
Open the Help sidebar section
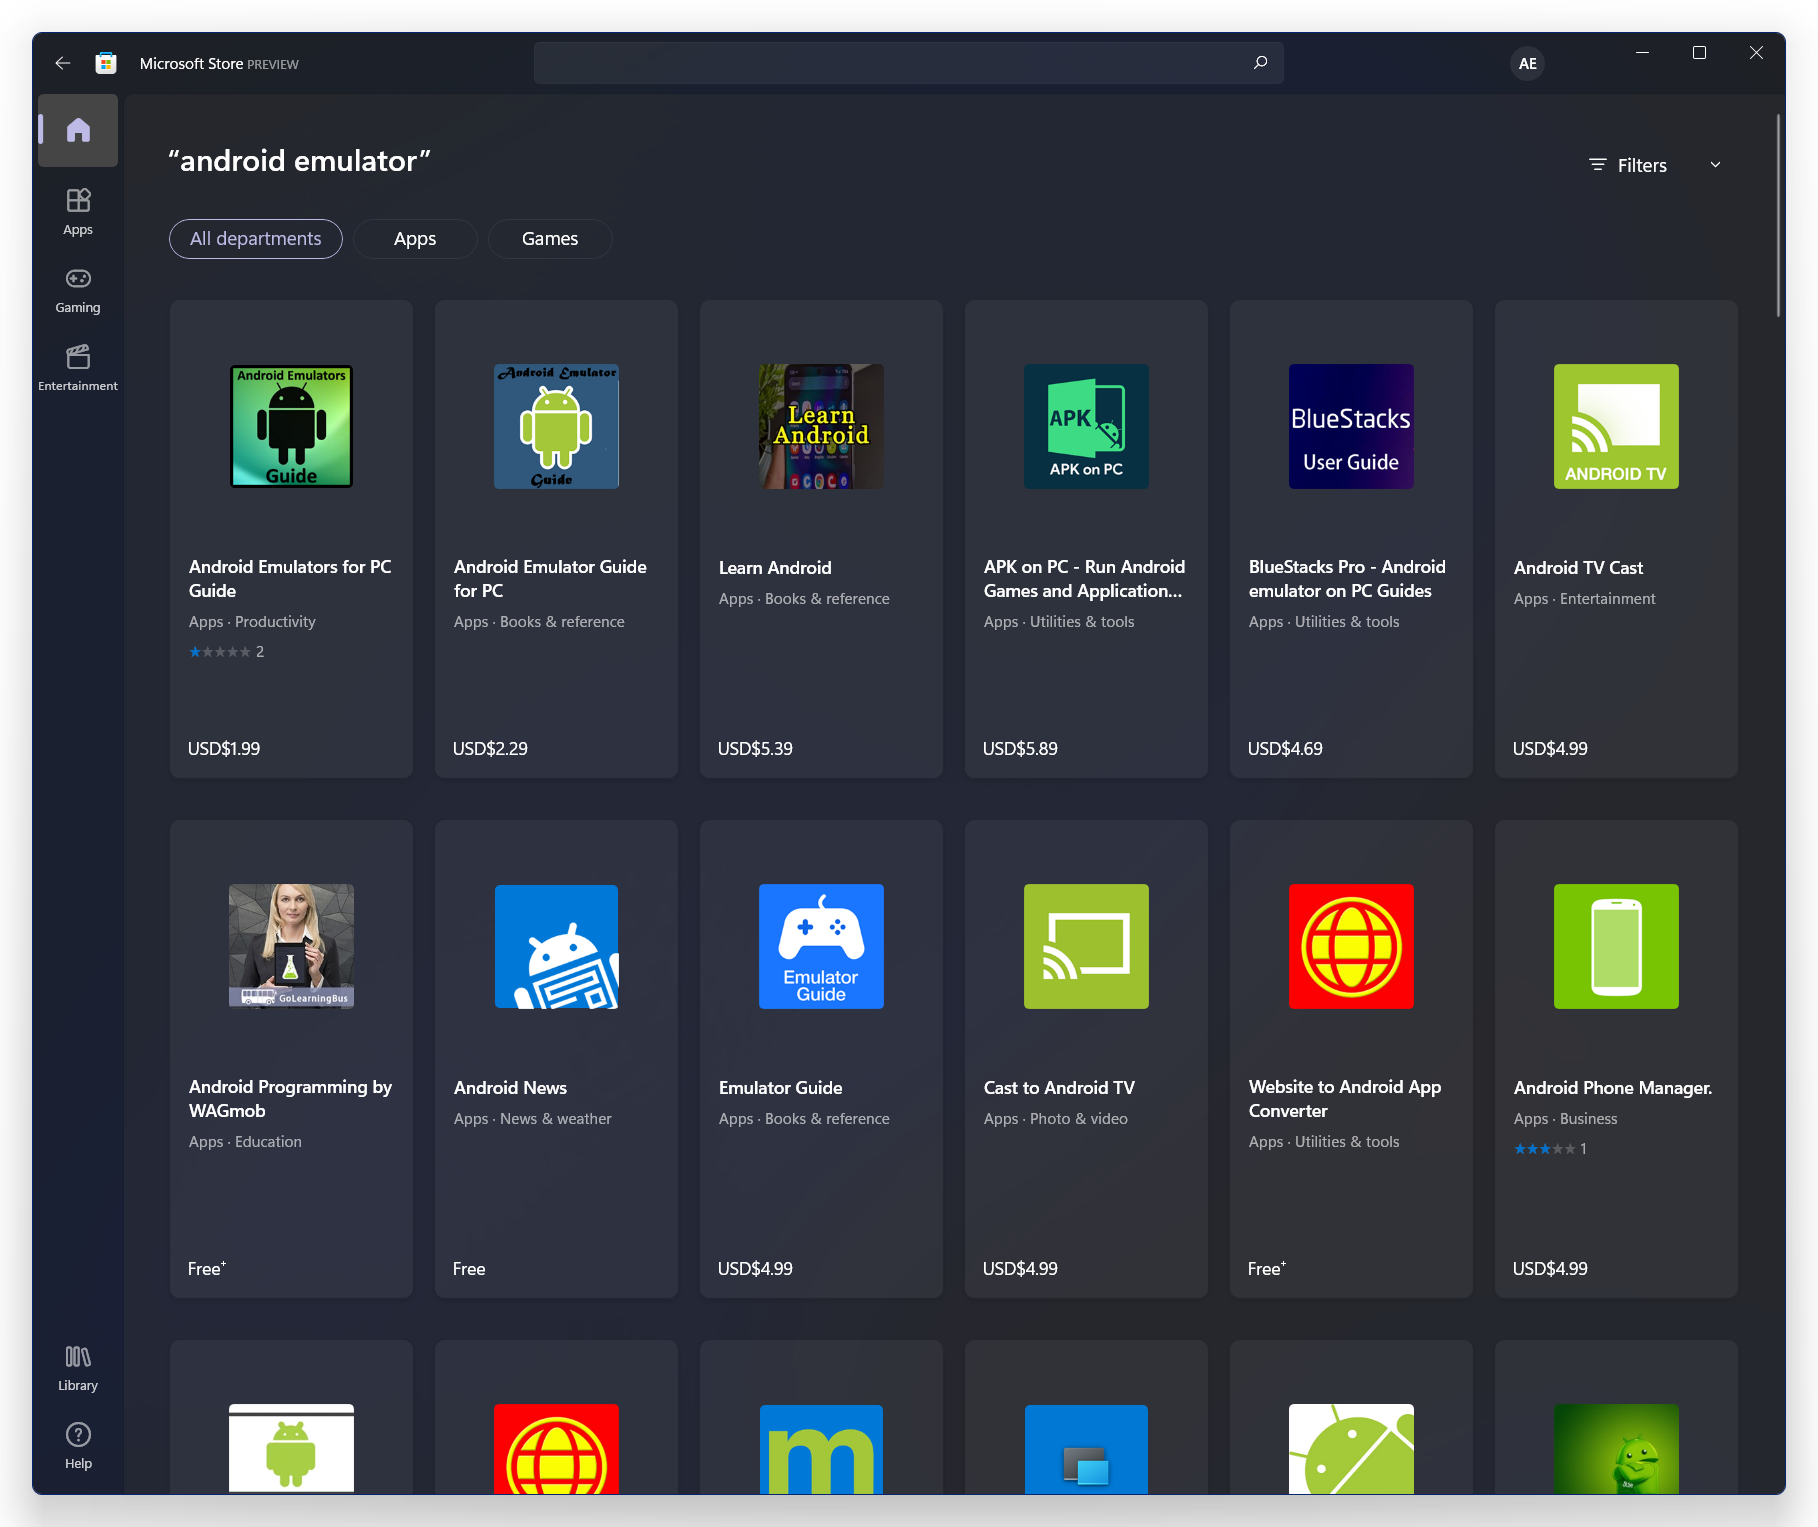(78, 1446)
